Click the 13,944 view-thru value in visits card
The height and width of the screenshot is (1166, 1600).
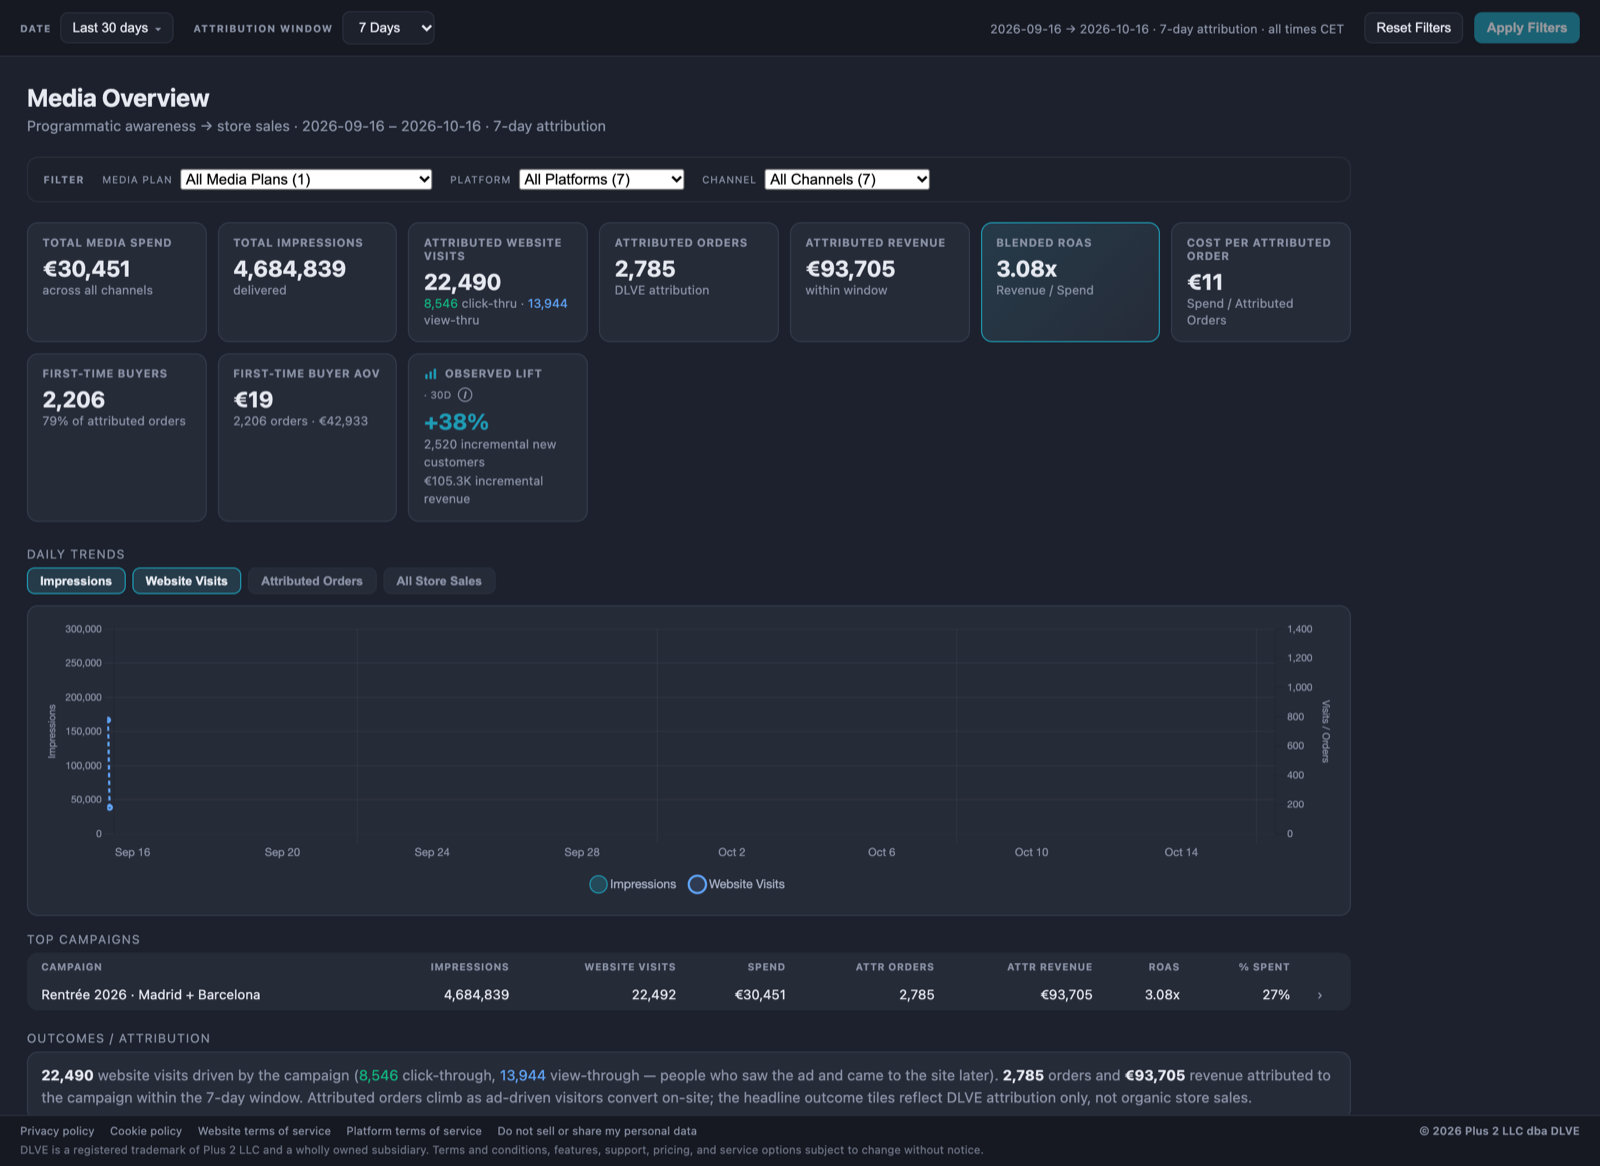tap(548, 304)
